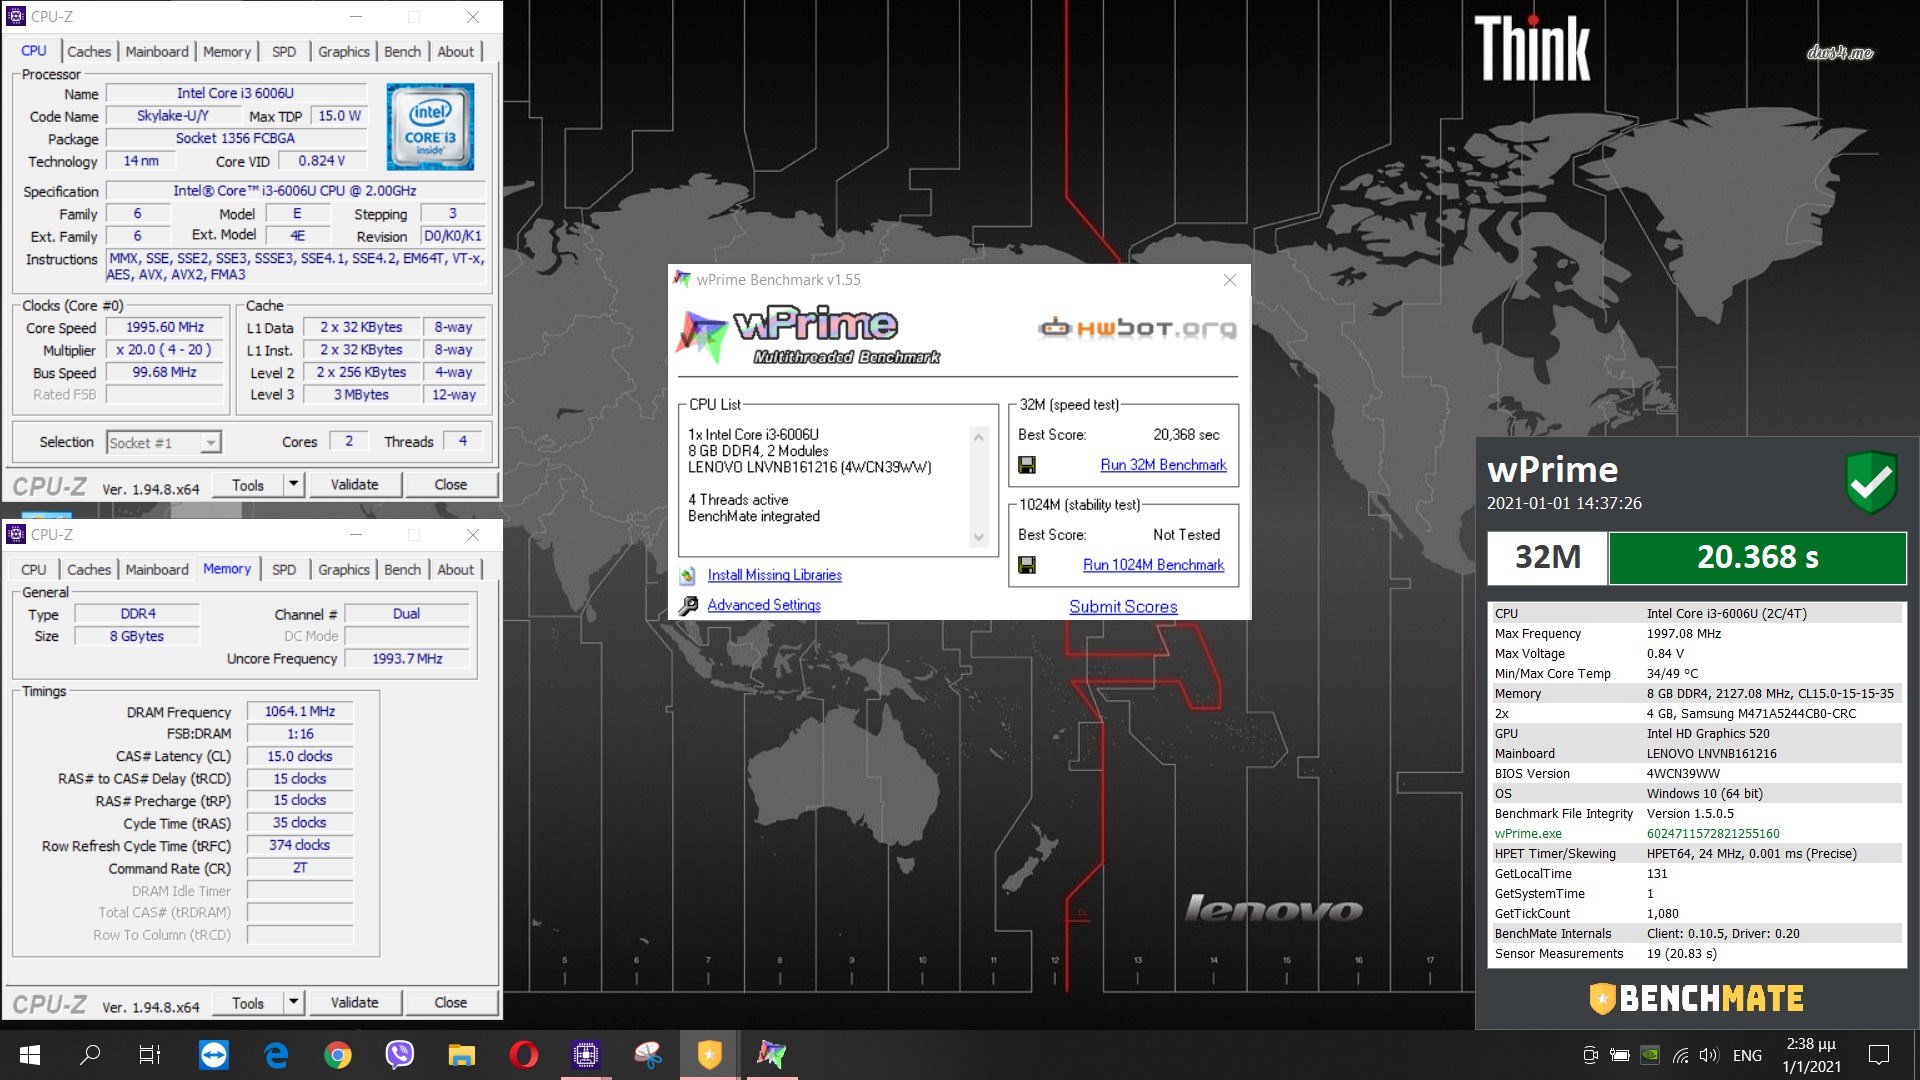Open Memory tab in upper CPU-Z window

pos(227,52)
